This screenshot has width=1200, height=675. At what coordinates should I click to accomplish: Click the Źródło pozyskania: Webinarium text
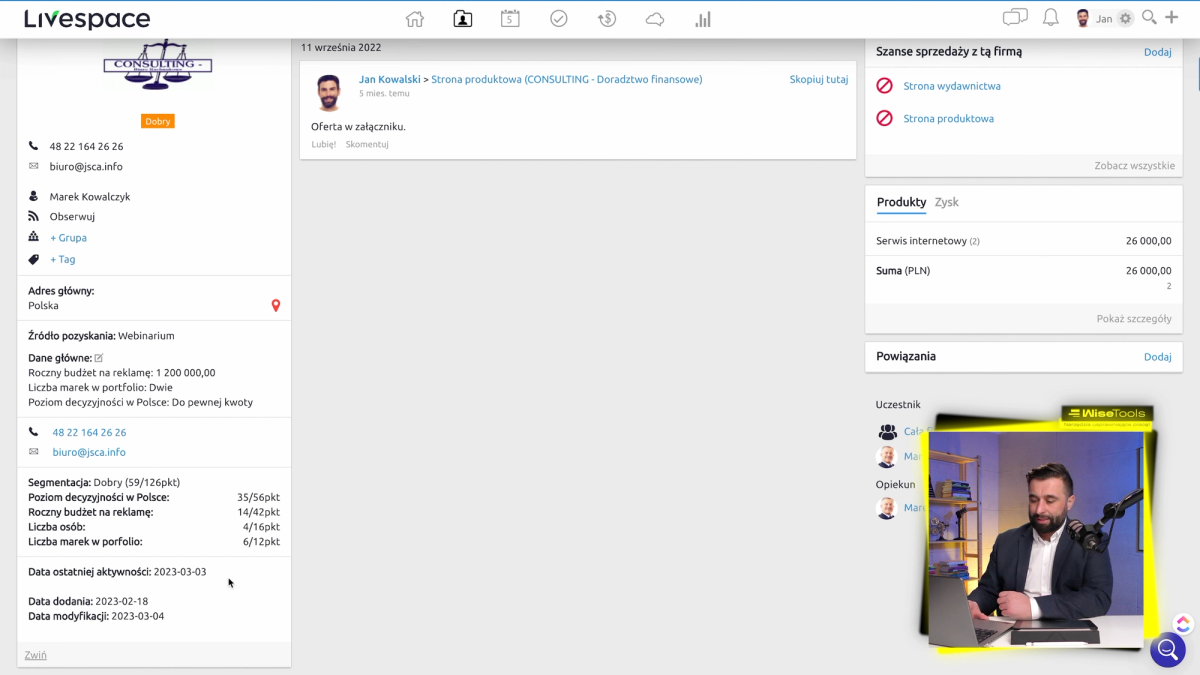pyautogui.click(x=101, y=336)
